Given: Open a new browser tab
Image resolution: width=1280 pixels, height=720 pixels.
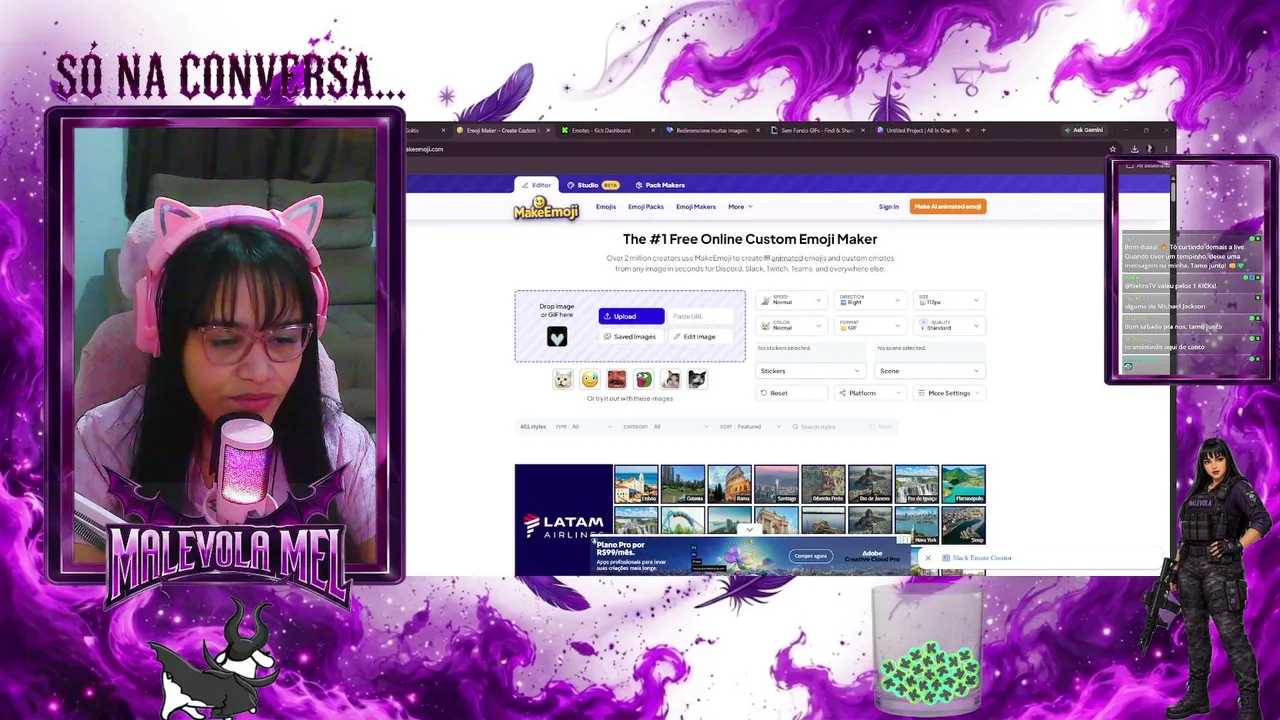Looking at the screenshot, I should click(x=983, y=130).
